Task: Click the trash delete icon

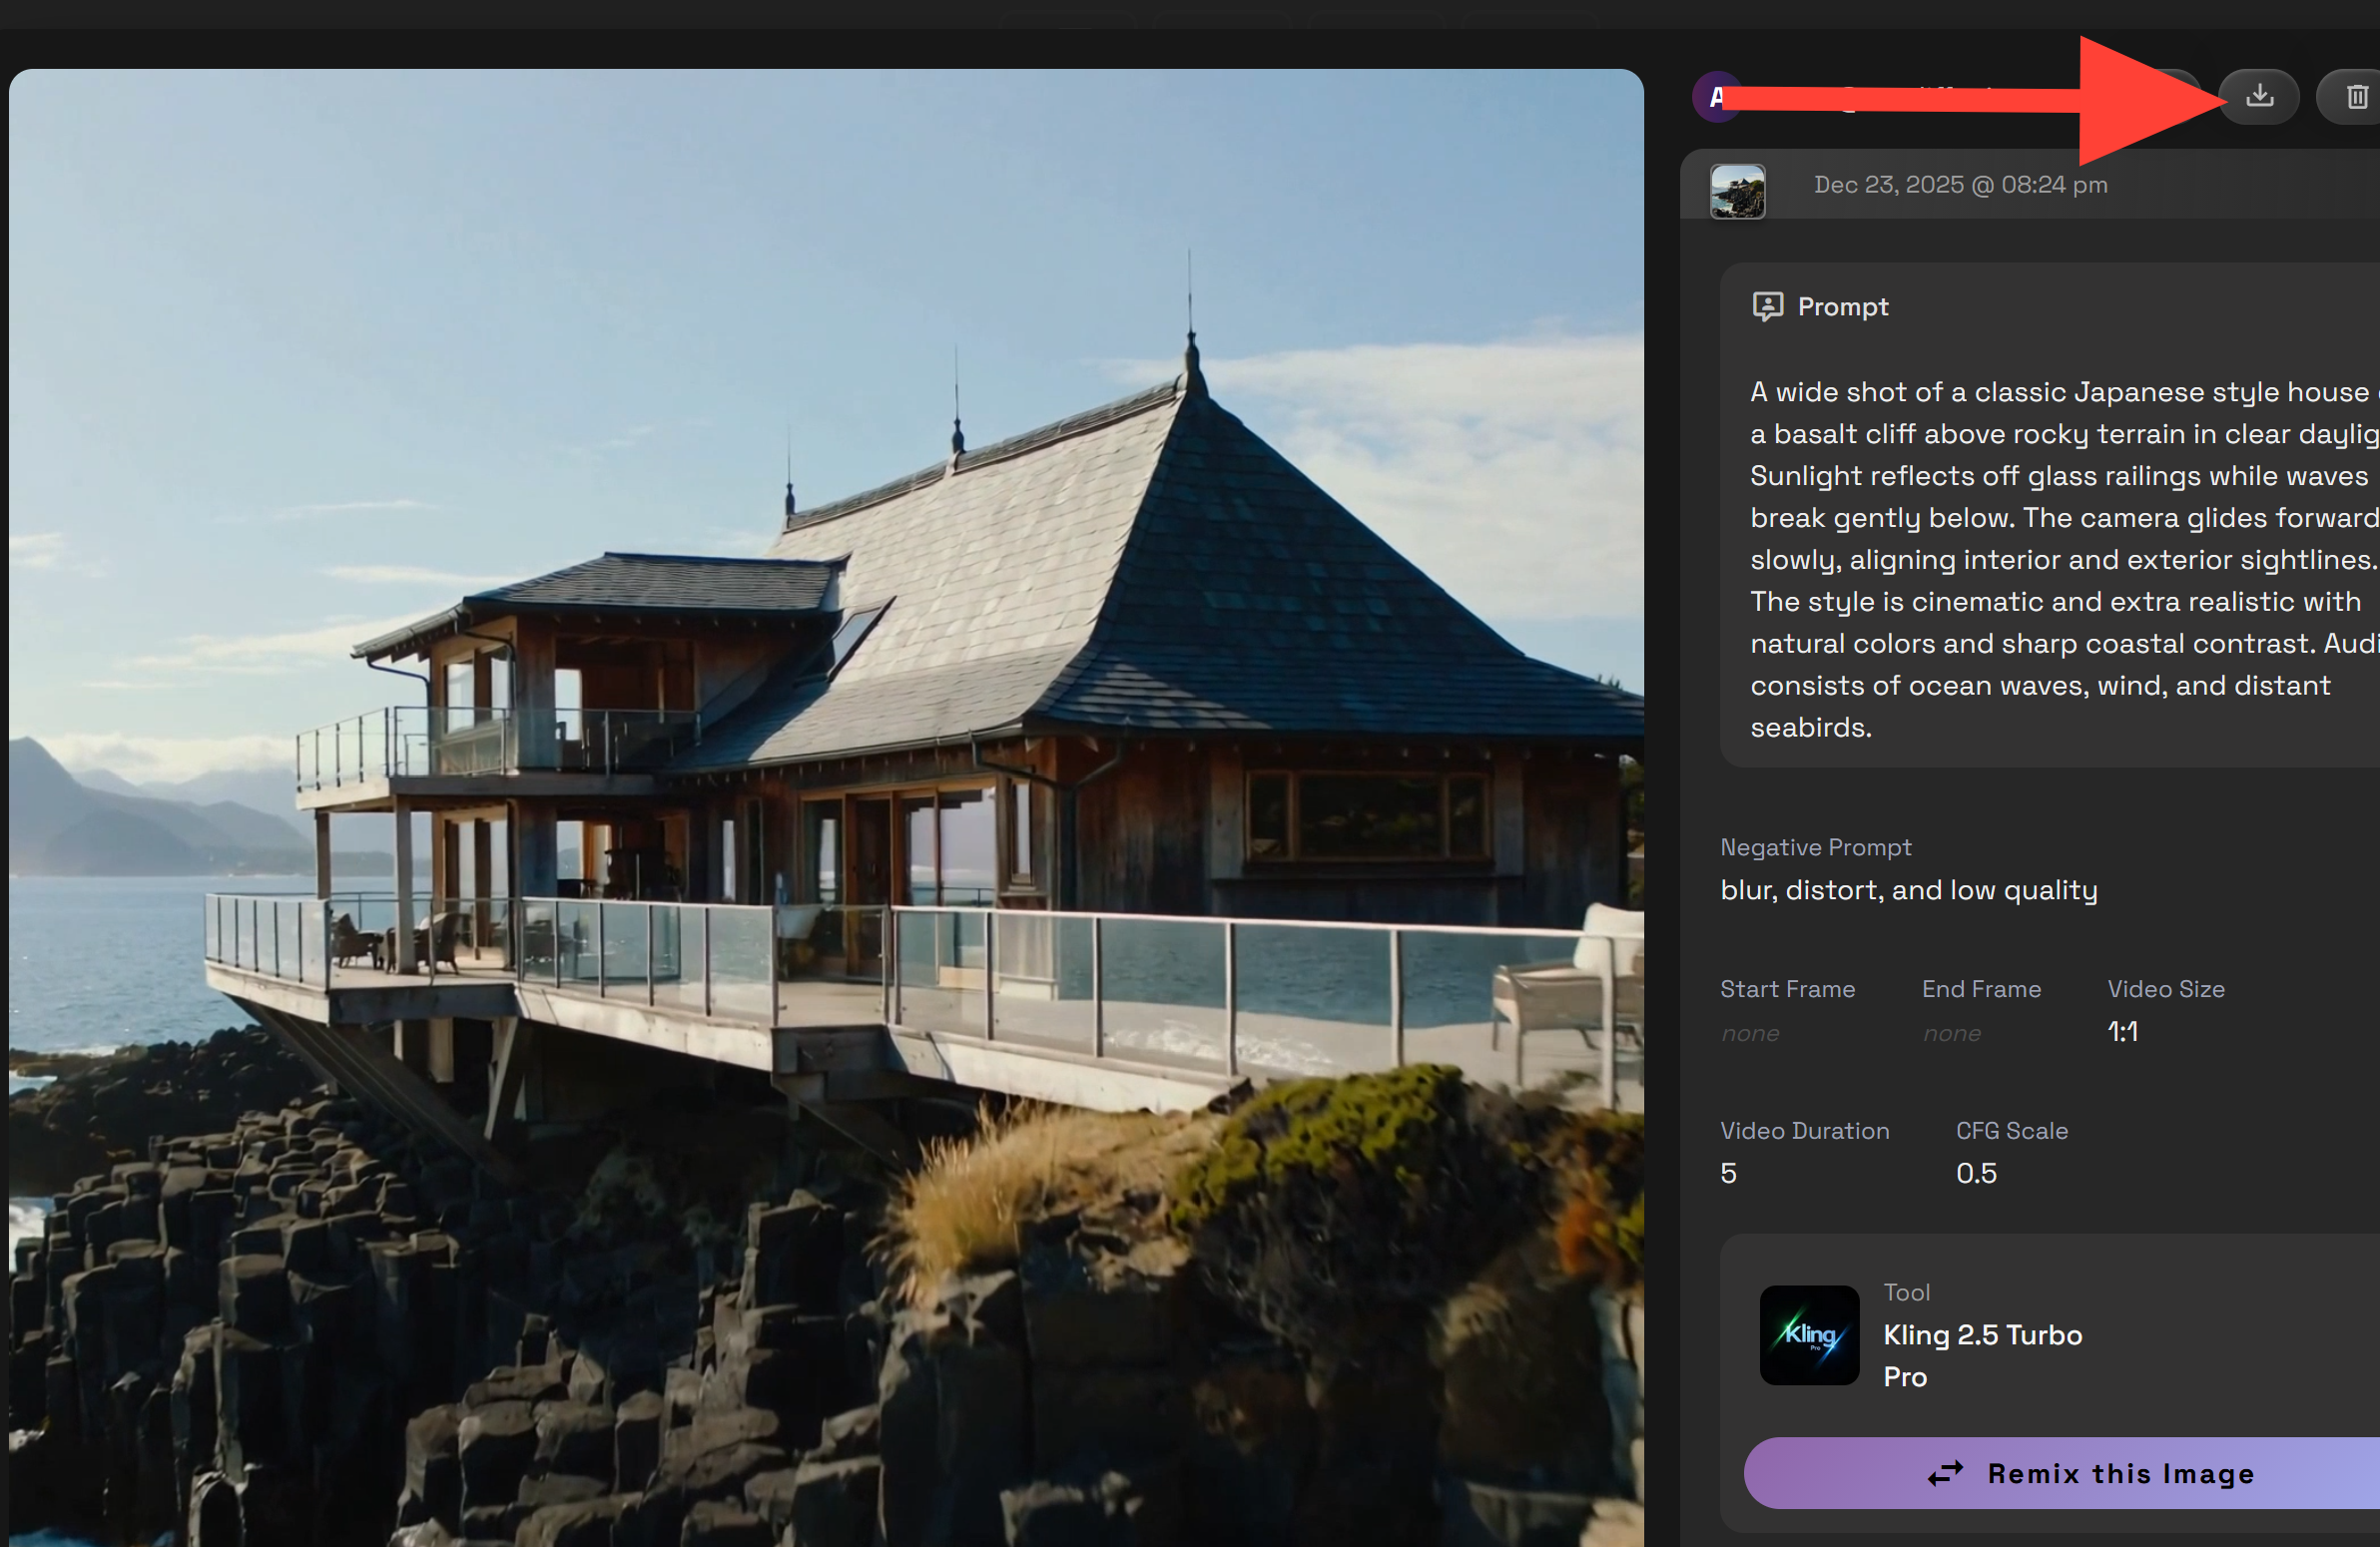Action: (x=2356, y=97)
